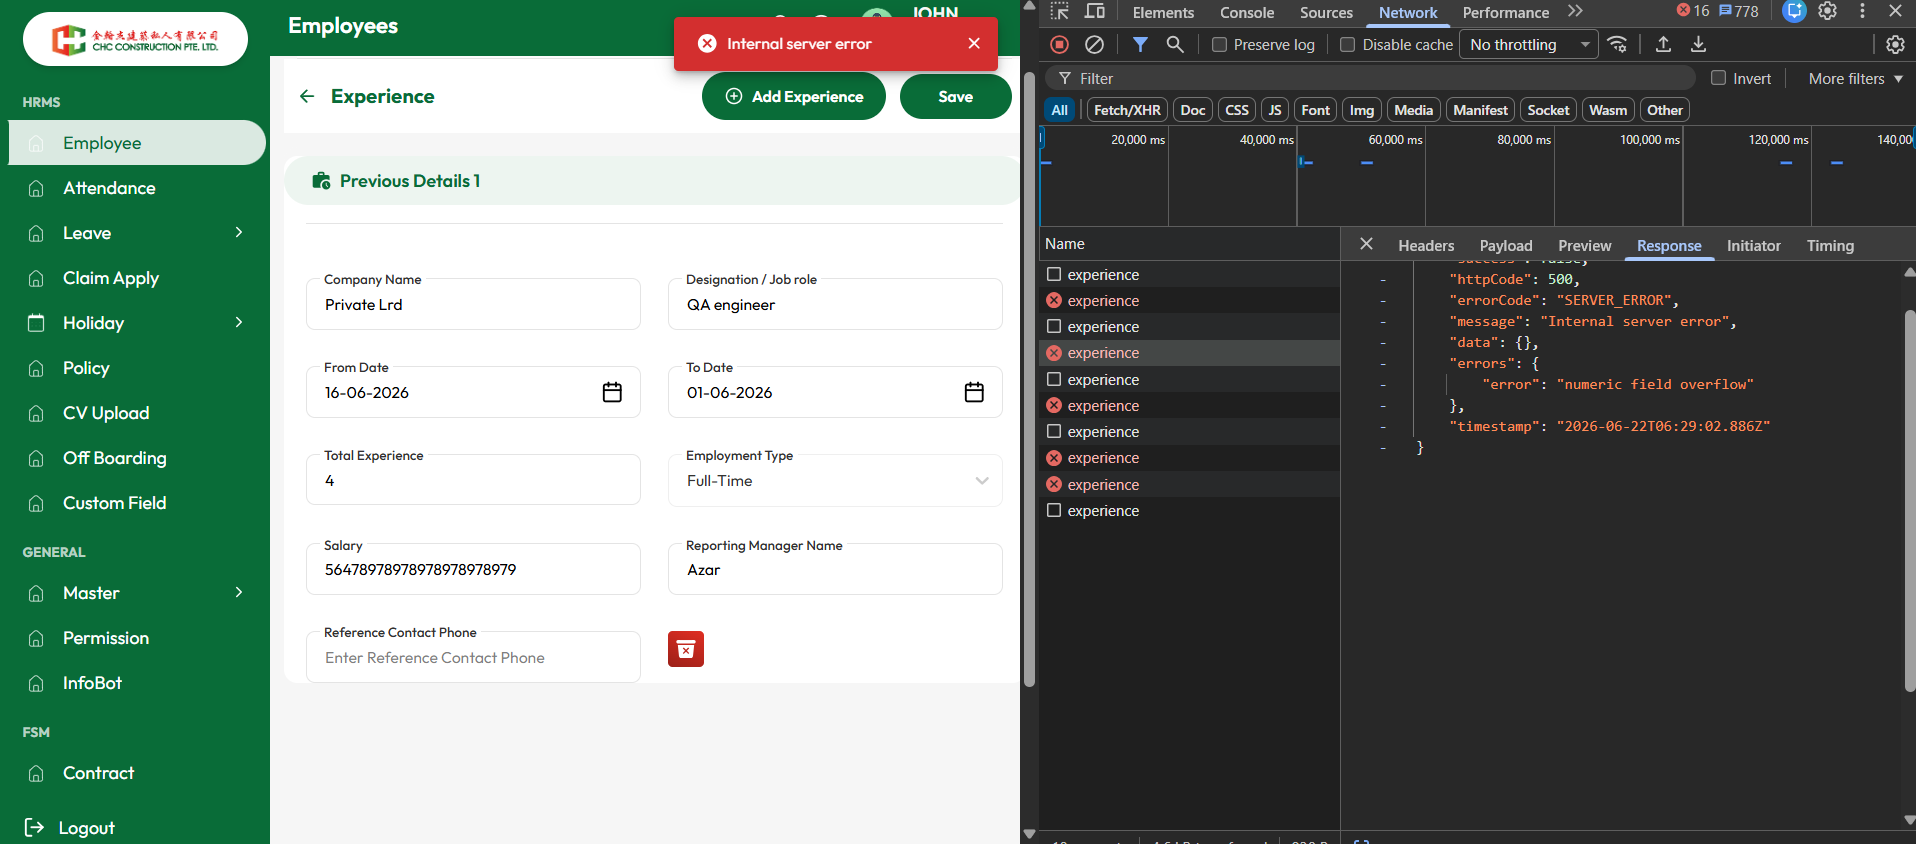This screenshot has height=844, width=1916.
Task: Toggle the network filter funnel icon
Action: tap(1140, 44)
